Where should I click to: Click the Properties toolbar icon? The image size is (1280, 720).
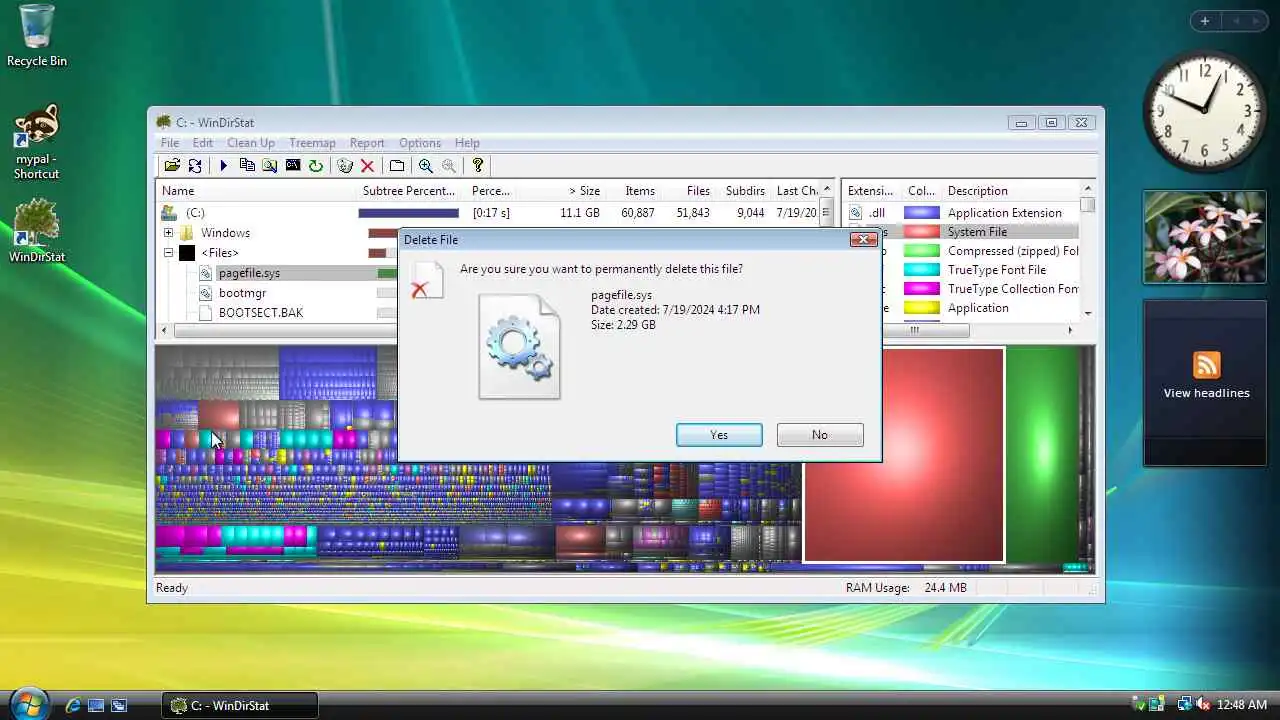[397, 166]
